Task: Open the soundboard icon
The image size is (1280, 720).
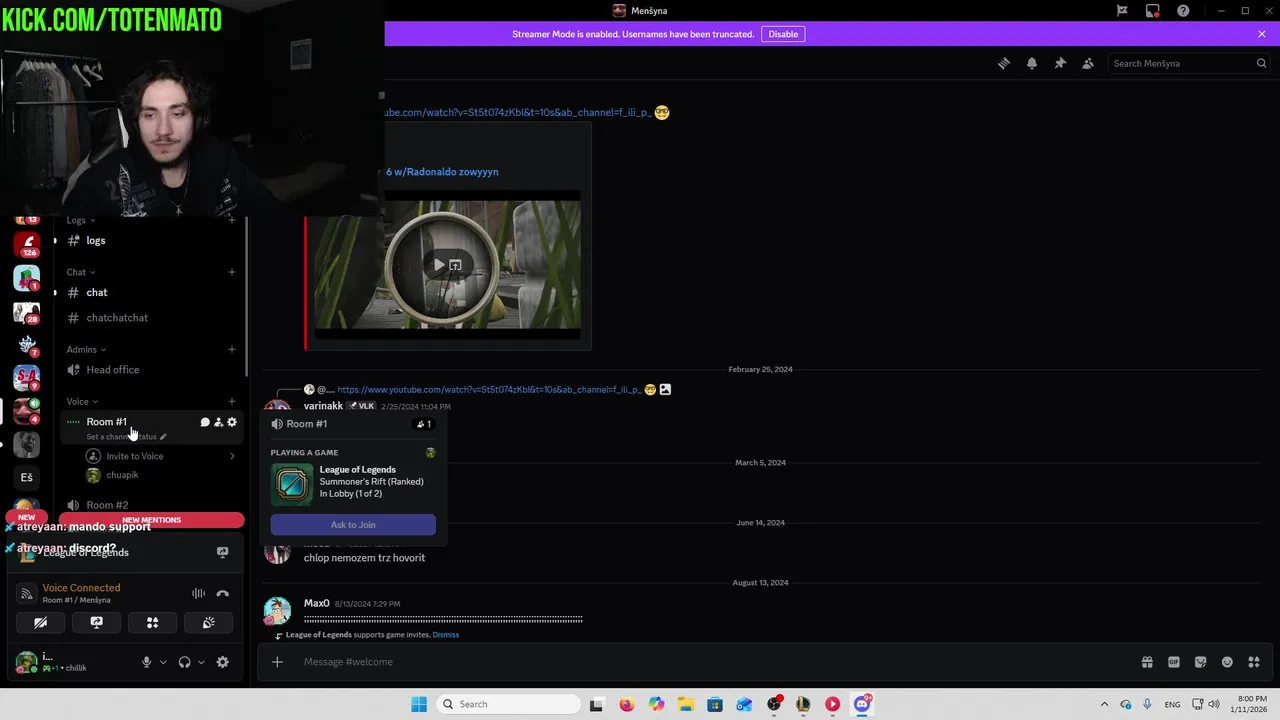Action: pos(208,622)
